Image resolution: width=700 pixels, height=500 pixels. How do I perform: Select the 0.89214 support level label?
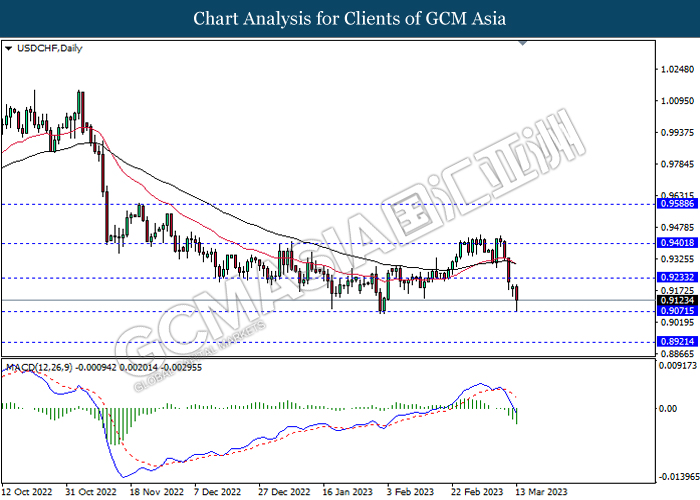[x=677, y=342]
